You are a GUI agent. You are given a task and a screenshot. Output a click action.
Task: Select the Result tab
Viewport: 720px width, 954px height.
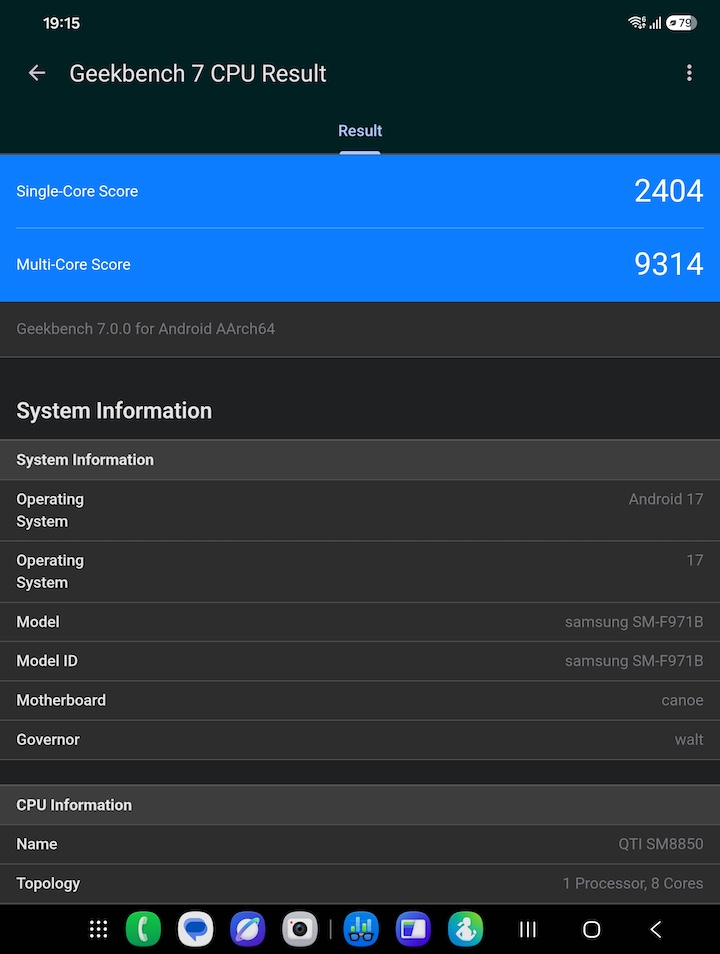click(x=360, y=131)
